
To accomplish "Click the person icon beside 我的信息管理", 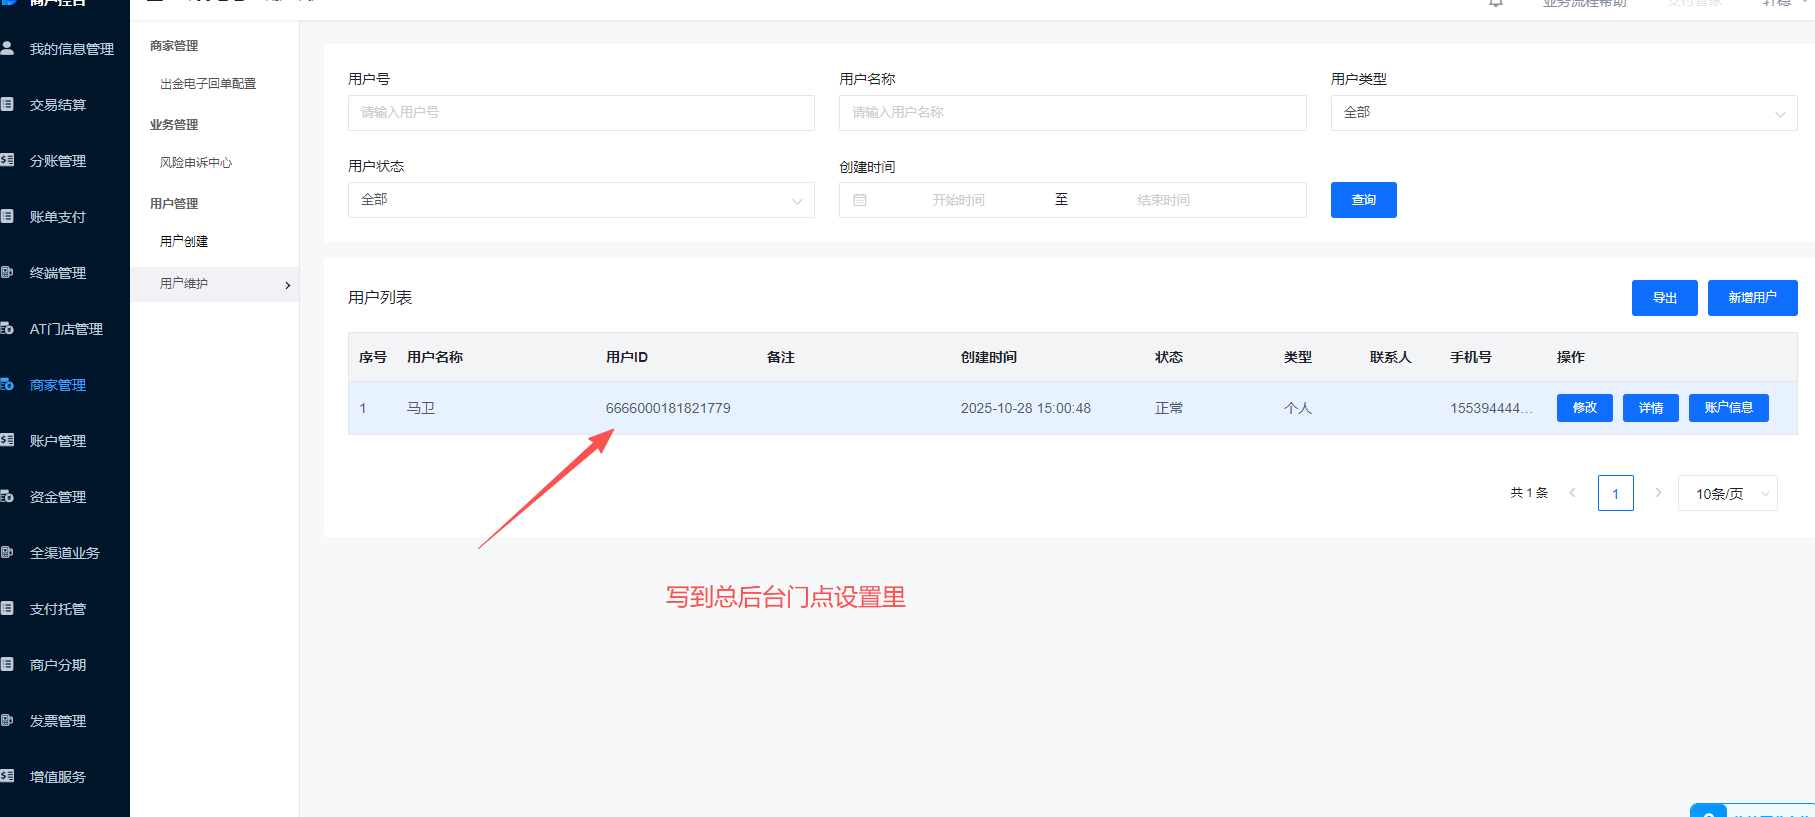I will pyautogui.click(x=7, y=48).
